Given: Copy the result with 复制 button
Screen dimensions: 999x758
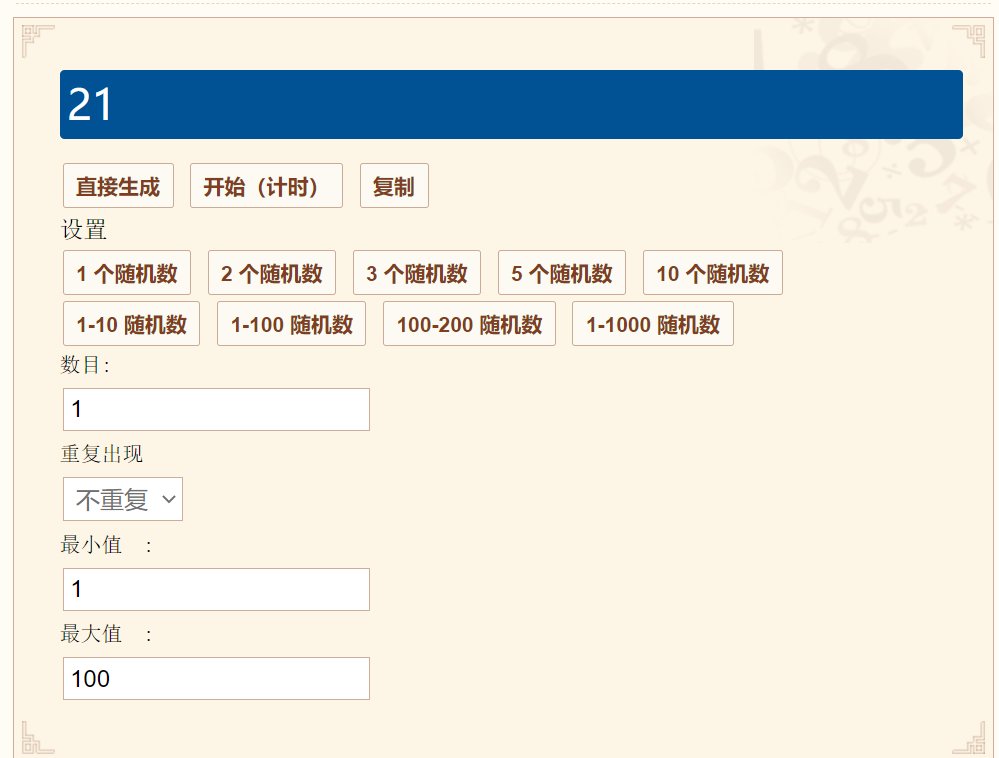Looking at the screenshot, I should 394,186.
